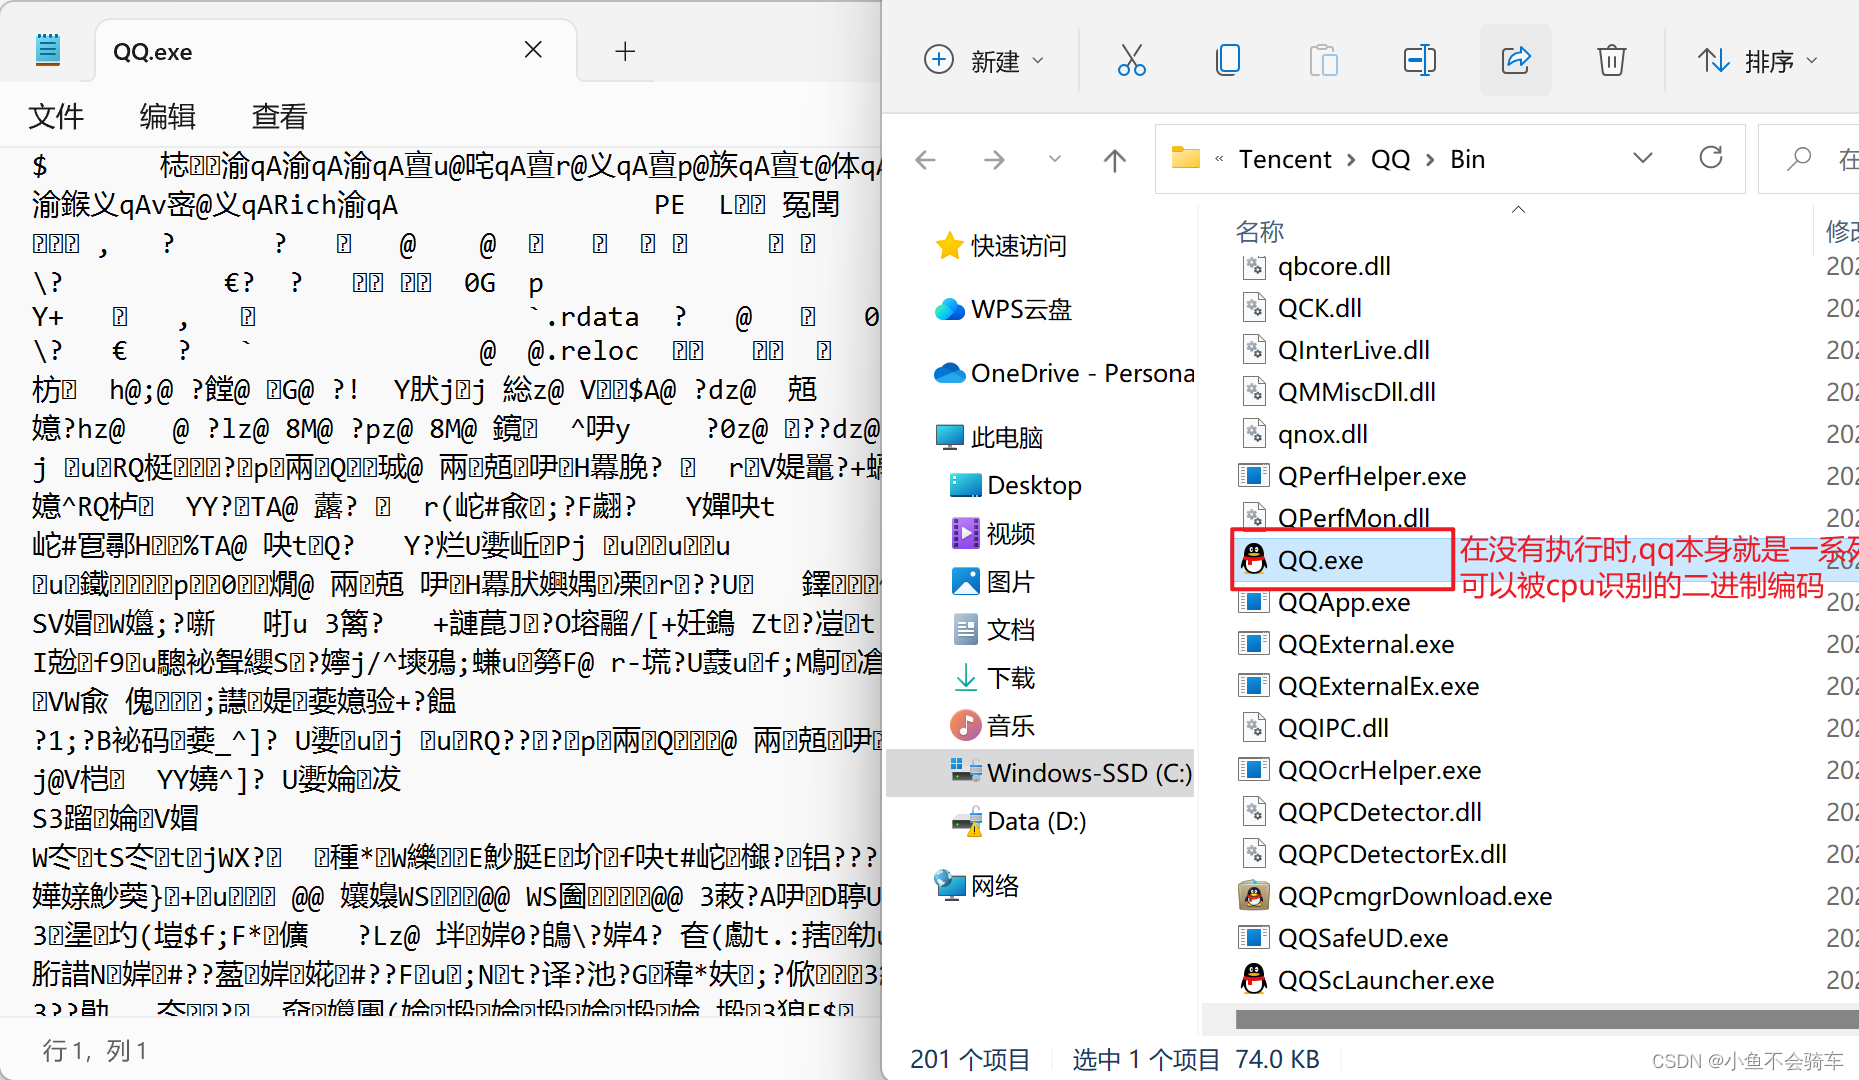The width and height of the screenshot is (1859, 1080).
Task: Click QQ in the address path
Action: point(1390,159)
